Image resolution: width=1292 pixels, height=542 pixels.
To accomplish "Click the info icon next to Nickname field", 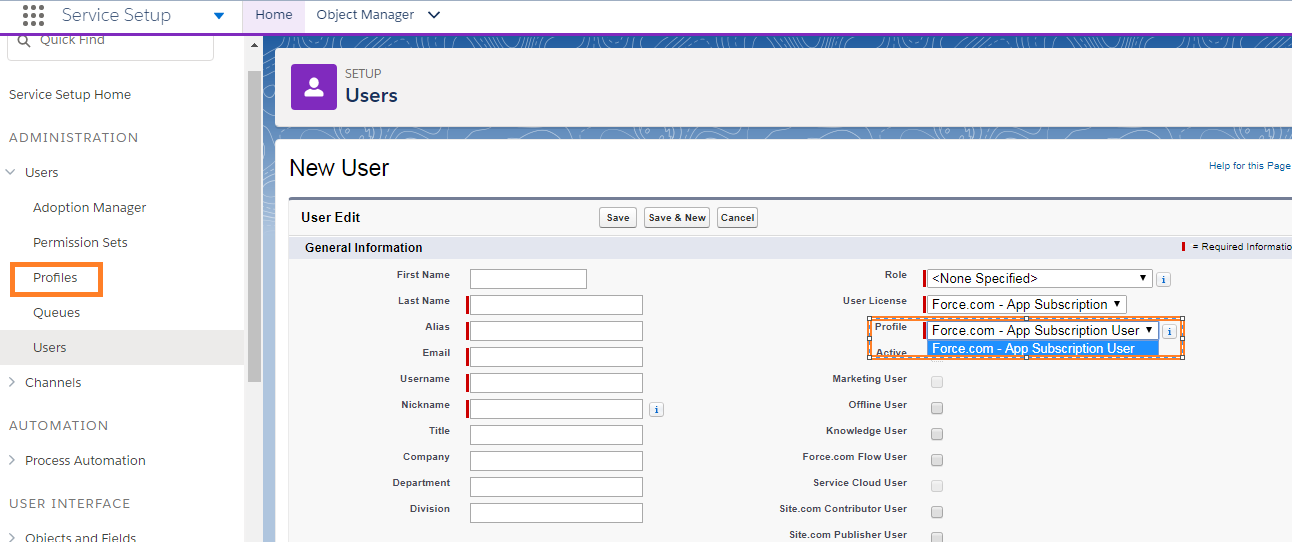I will pos(656,409).
